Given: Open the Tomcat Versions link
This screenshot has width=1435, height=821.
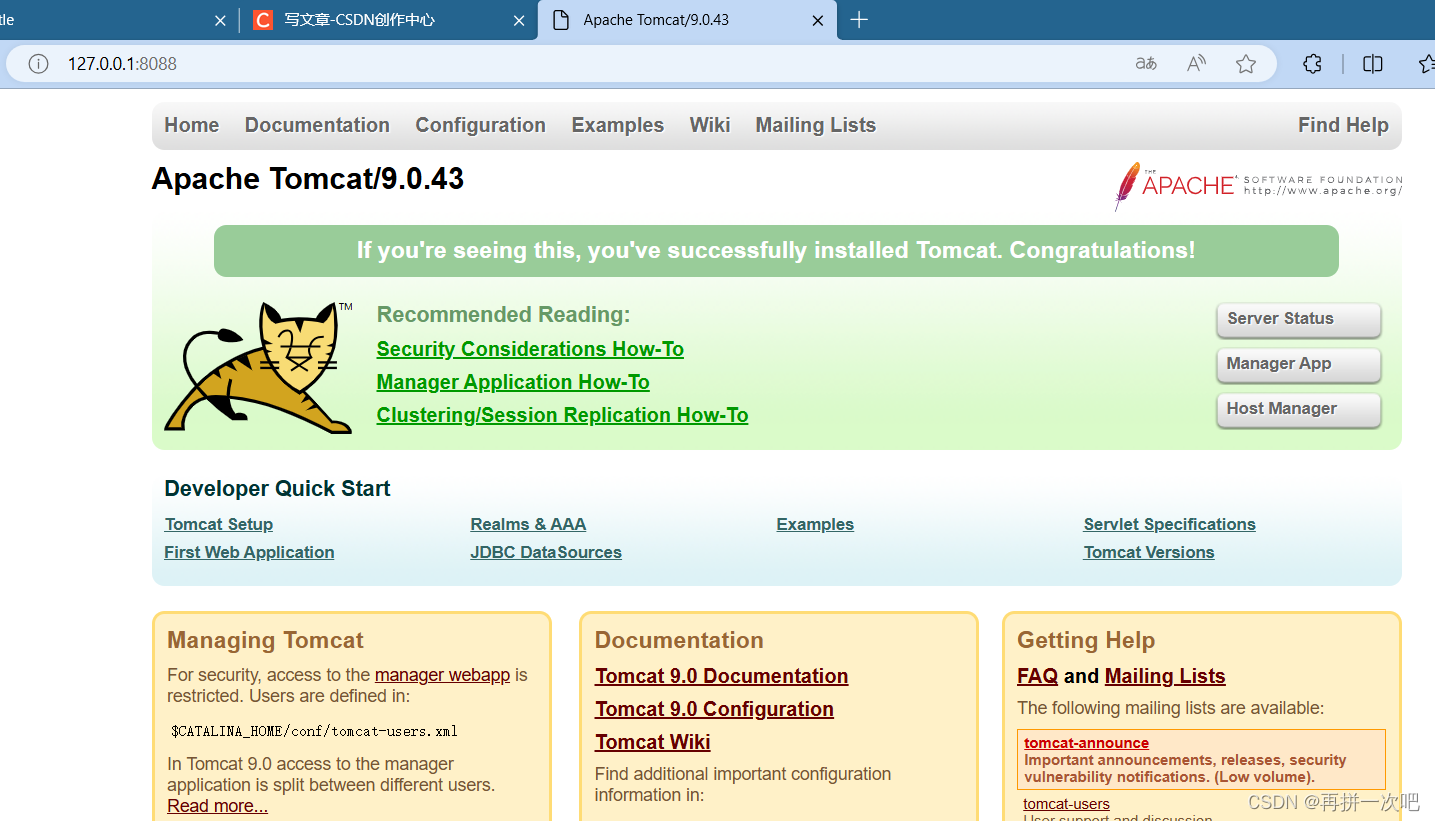Looking at the screenshot, I should coord(1149,552).
